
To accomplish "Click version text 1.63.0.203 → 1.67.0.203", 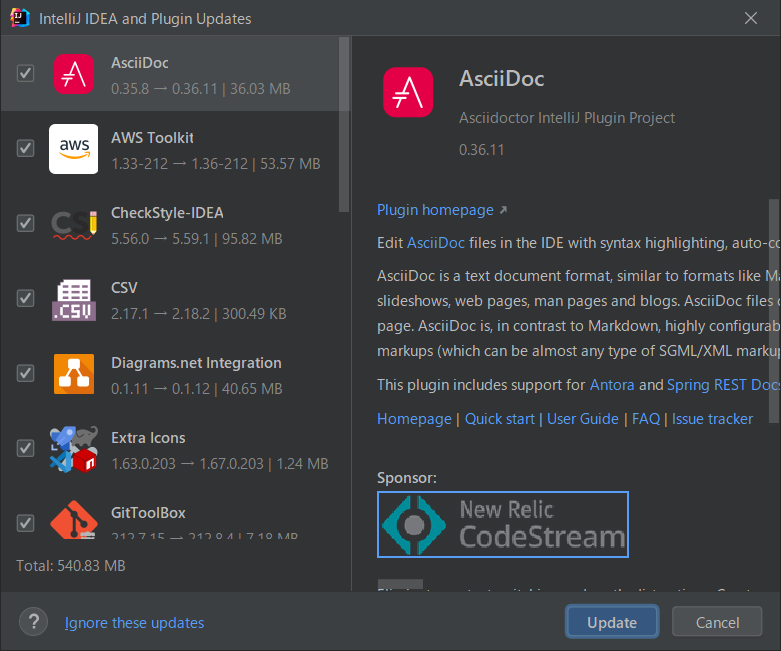I will [187, 464].
